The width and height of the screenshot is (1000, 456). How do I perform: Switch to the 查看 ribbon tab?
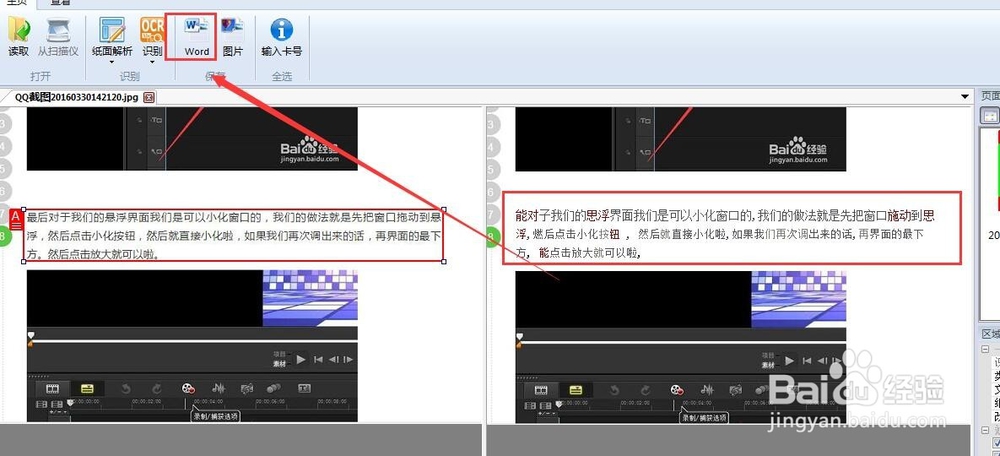tap(60, 3)
